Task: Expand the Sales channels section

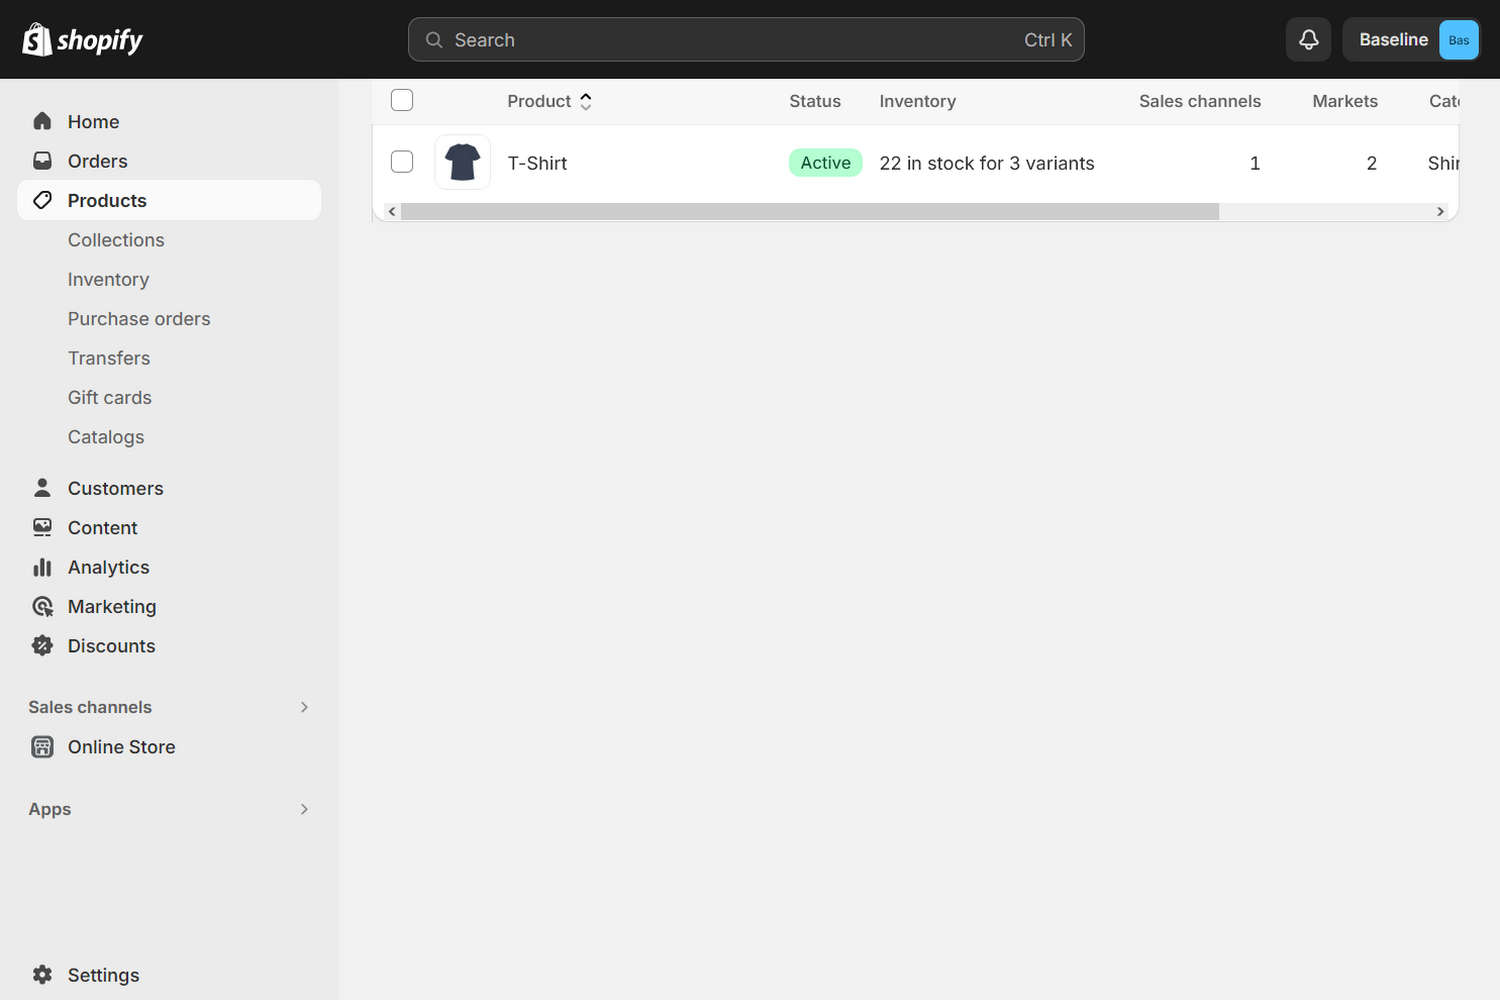Action: [x=304, y=707]
